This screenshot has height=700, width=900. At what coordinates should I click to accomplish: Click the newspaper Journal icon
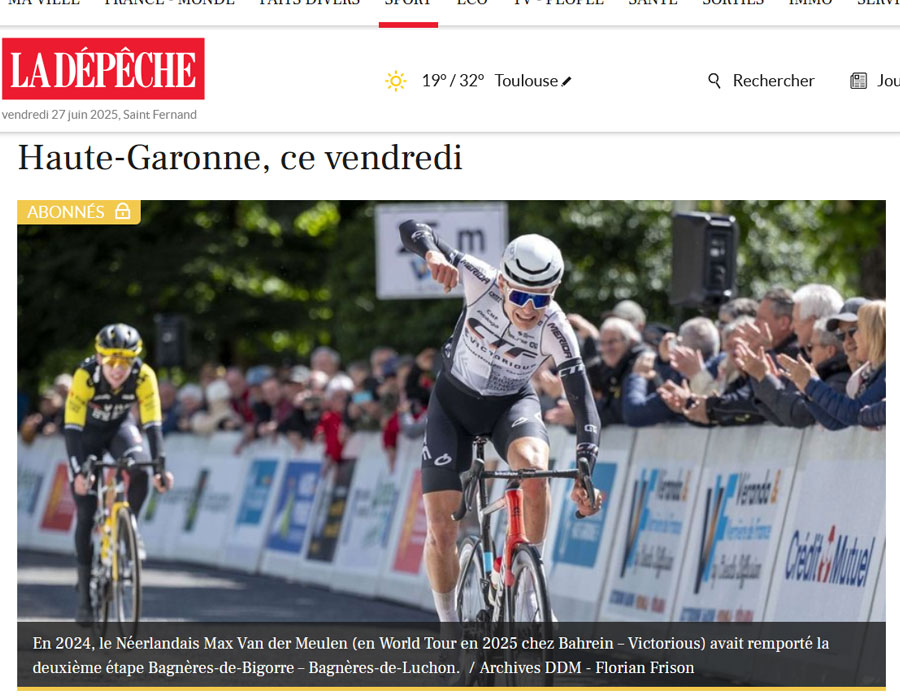click(x=858, y=81)
